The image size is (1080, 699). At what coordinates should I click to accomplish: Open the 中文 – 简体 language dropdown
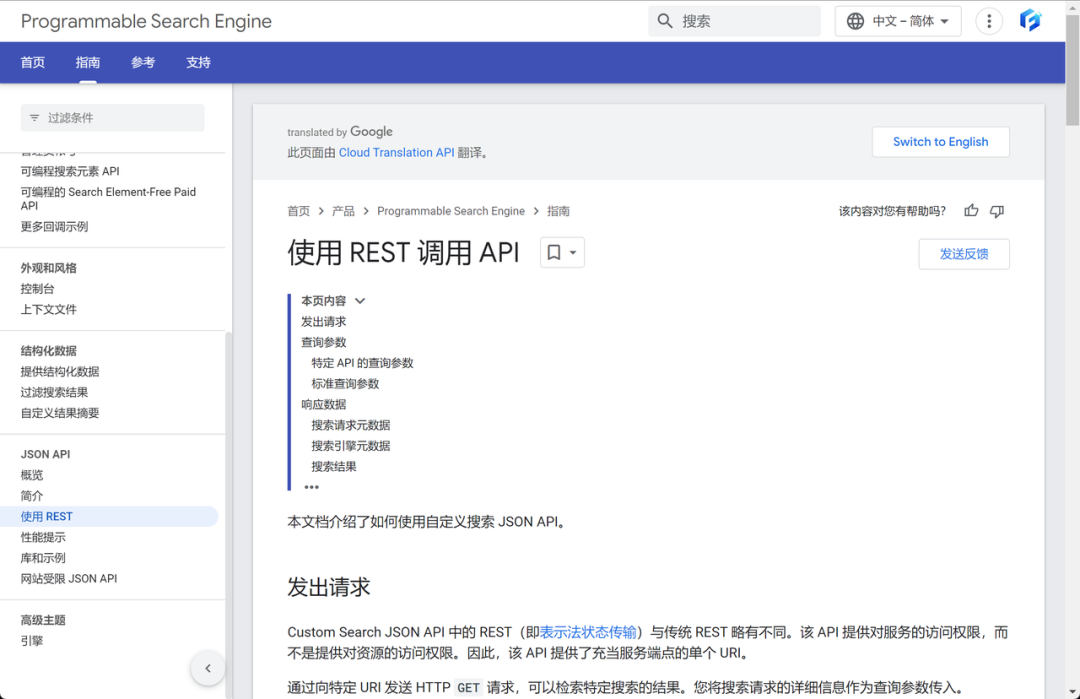898,21
